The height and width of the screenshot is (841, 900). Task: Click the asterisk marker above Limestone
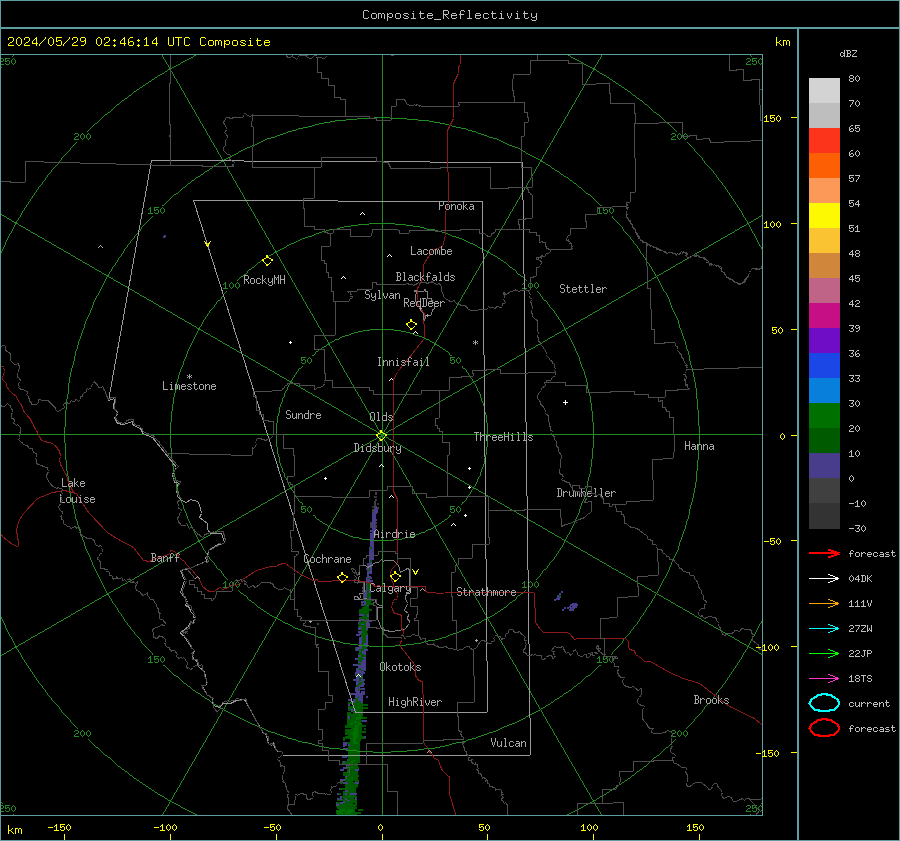[189, 377]
